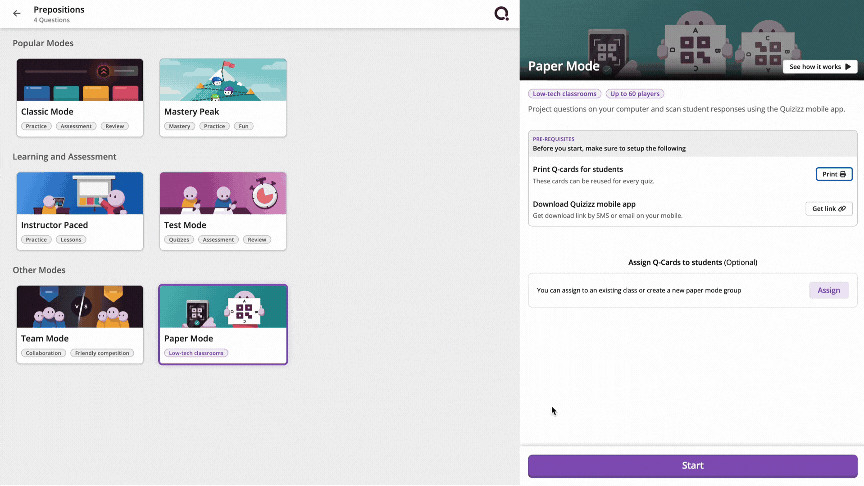This screenshot has width=864, height=486.
Task: Click the PRE-REQUISITES label
Action: [x=553, y=139]
